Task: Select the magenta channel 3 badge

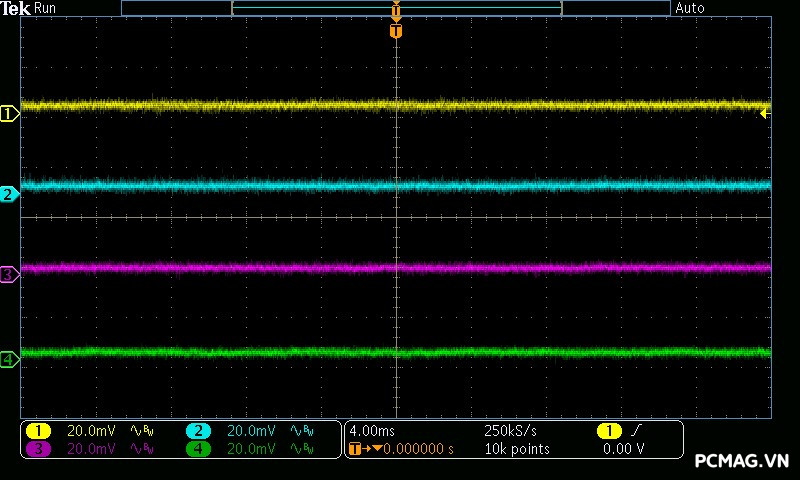Action: [x=38, y=449]
